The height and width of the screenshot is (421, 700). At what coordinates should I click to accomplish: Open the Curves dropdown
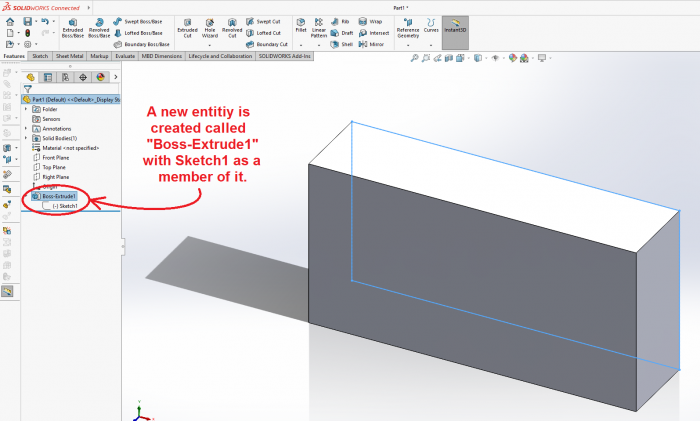(x=431, y=29)
